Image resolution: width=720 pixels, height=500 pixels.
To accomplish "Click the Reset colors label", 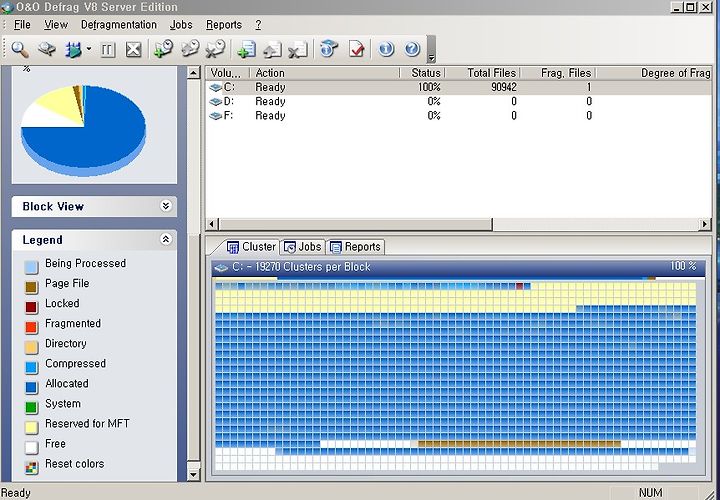I will (x=74, y=464).
